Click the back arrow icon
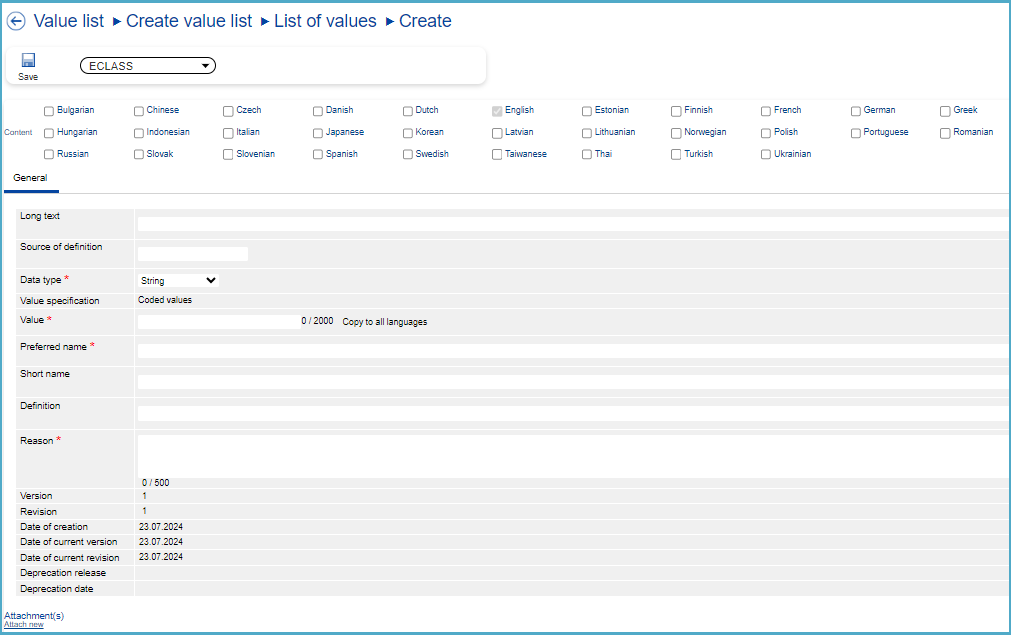The height and width of the screenshot is (635, 1011). (x=16, y=21)
